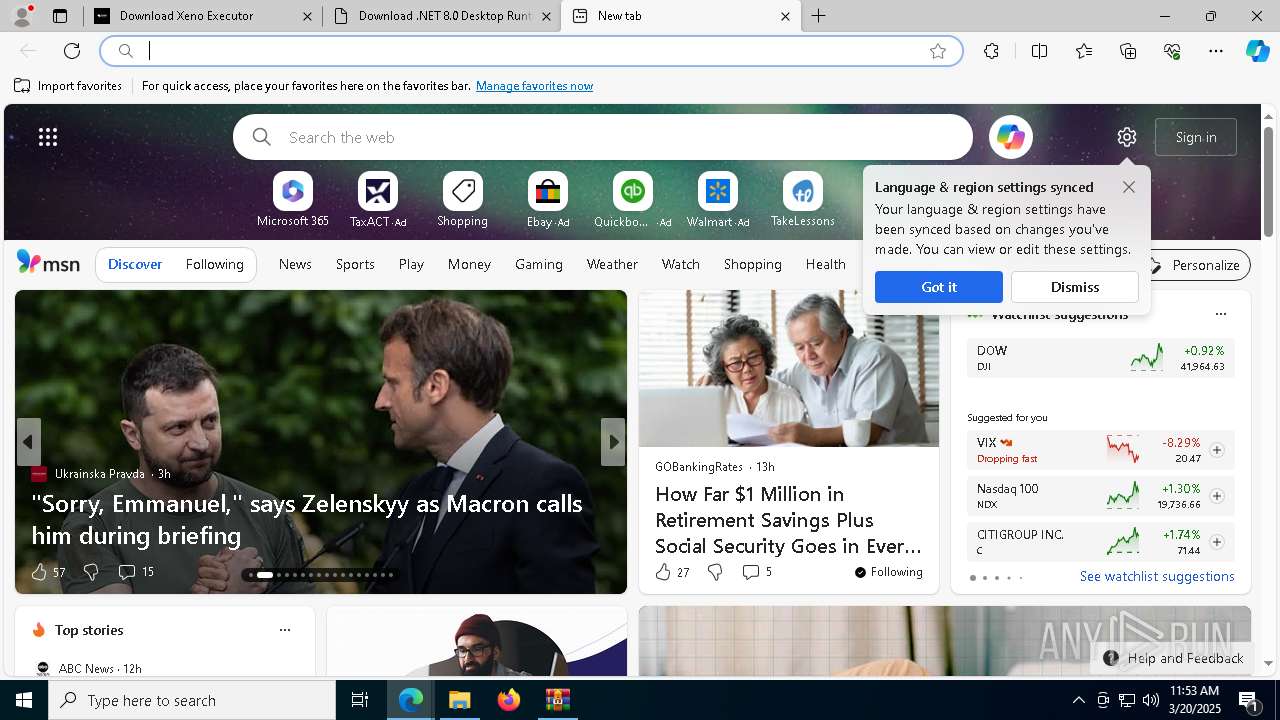Open page settings gear icon
The width and height of the screenshot is (1280, 720).
pos(1127,137)
